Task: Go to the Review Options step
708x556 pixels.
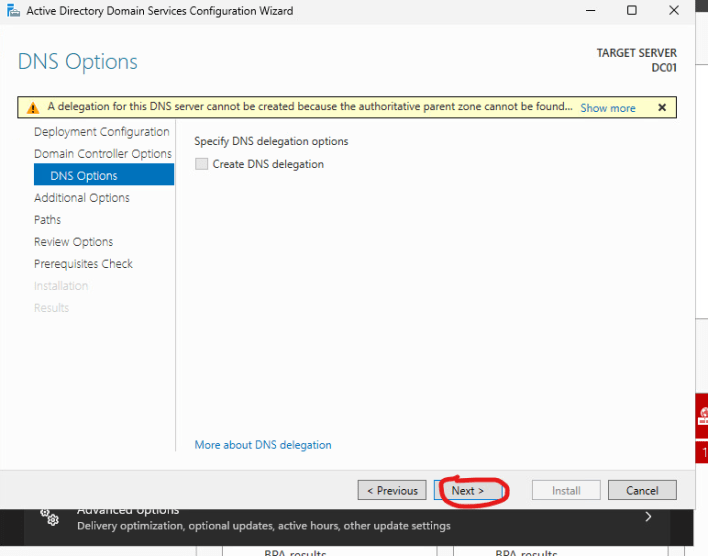Action: (74, 242)
